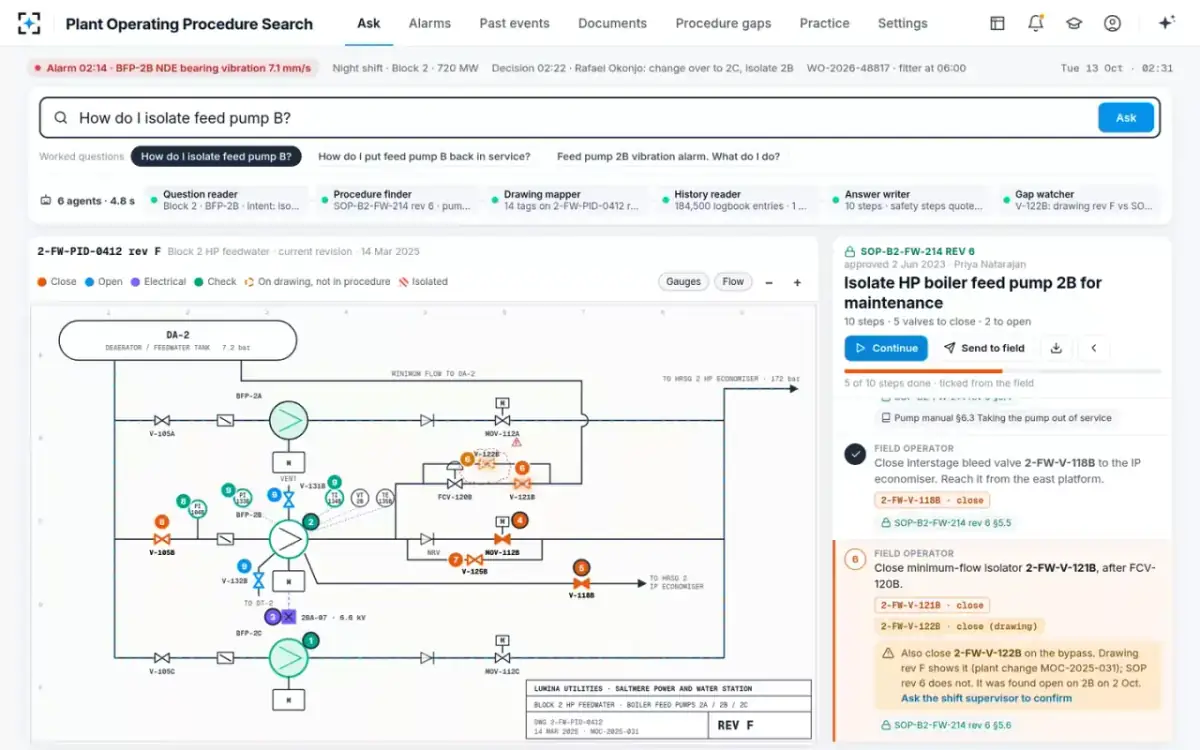1200x750 pixels.
Task: Select valve V-105B on the drawing
Action: (x=162, y=539)
